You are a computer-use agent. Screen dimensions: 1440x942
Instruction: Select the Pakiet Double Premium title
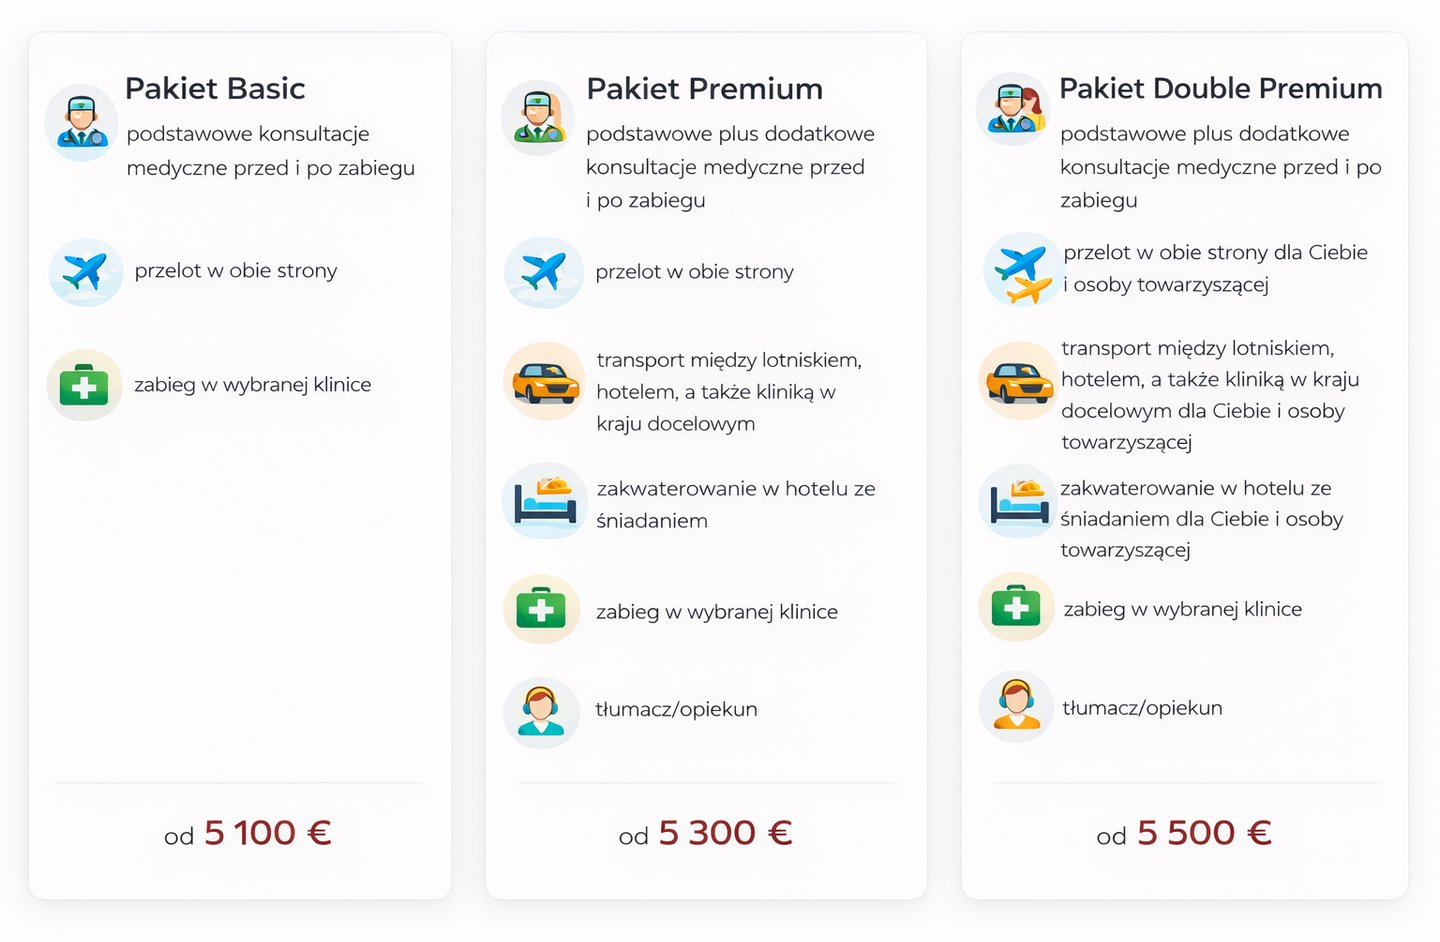[1220, 88]
